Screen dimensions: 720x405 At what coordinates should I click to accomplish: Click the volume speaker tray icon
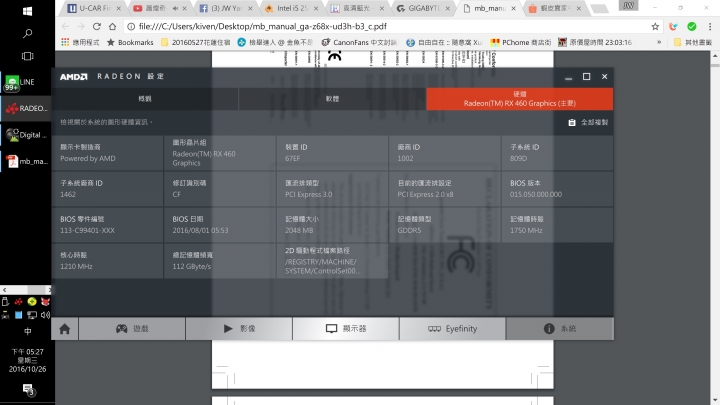[45, 315]
